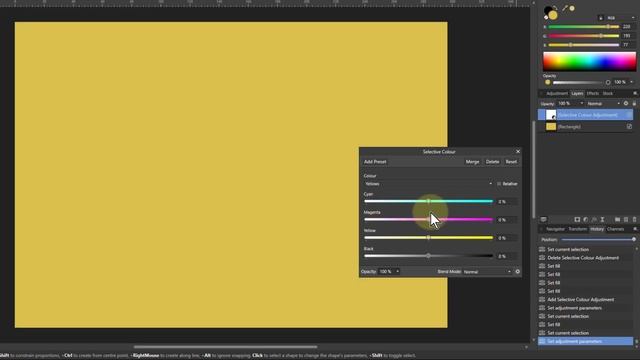
Task: Select the Selective Colour Adjustment layer
Action: click(586, 115)
